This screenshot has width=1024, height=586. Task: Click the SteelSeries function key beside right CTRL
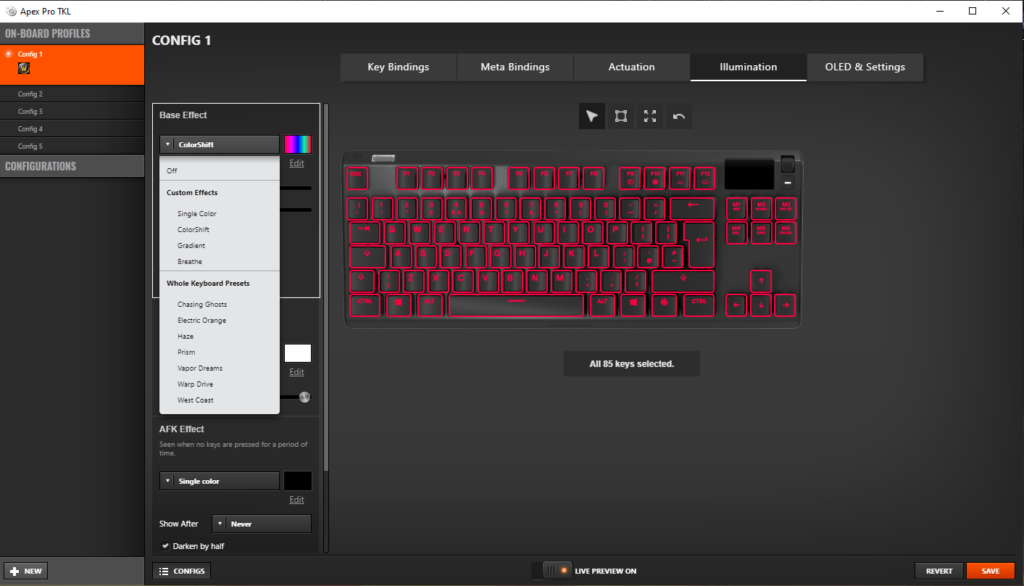[x=664, y=304]
